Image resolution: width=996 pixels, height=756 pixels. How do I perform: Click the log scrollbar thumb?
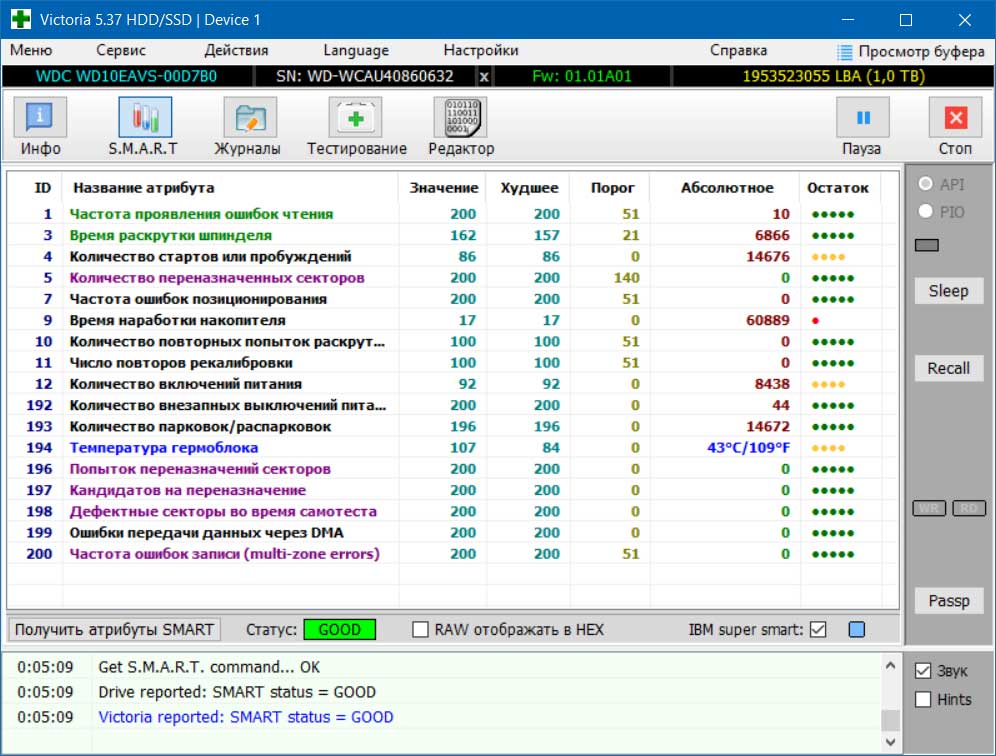point(890,720)
